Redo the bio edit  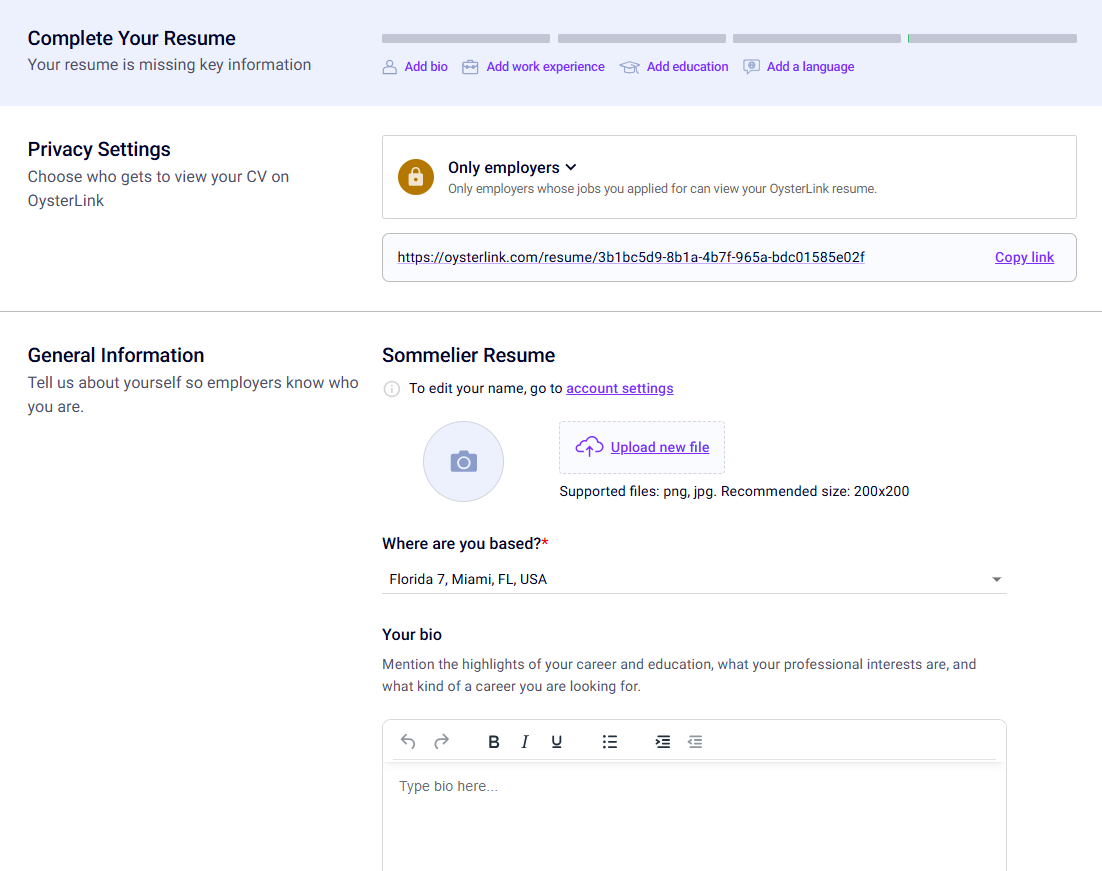(441, 741)
